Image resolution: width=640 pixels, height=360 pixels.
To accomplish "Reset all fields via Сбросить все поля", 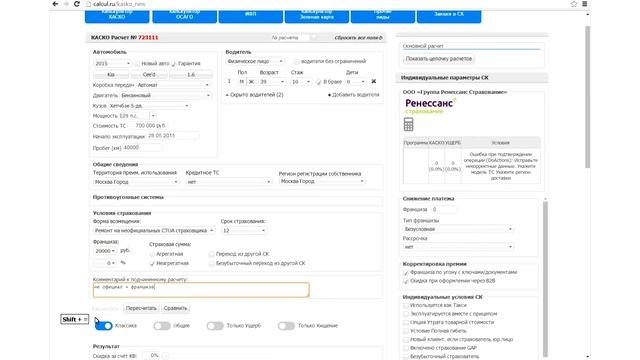I will tap(358, 38).
